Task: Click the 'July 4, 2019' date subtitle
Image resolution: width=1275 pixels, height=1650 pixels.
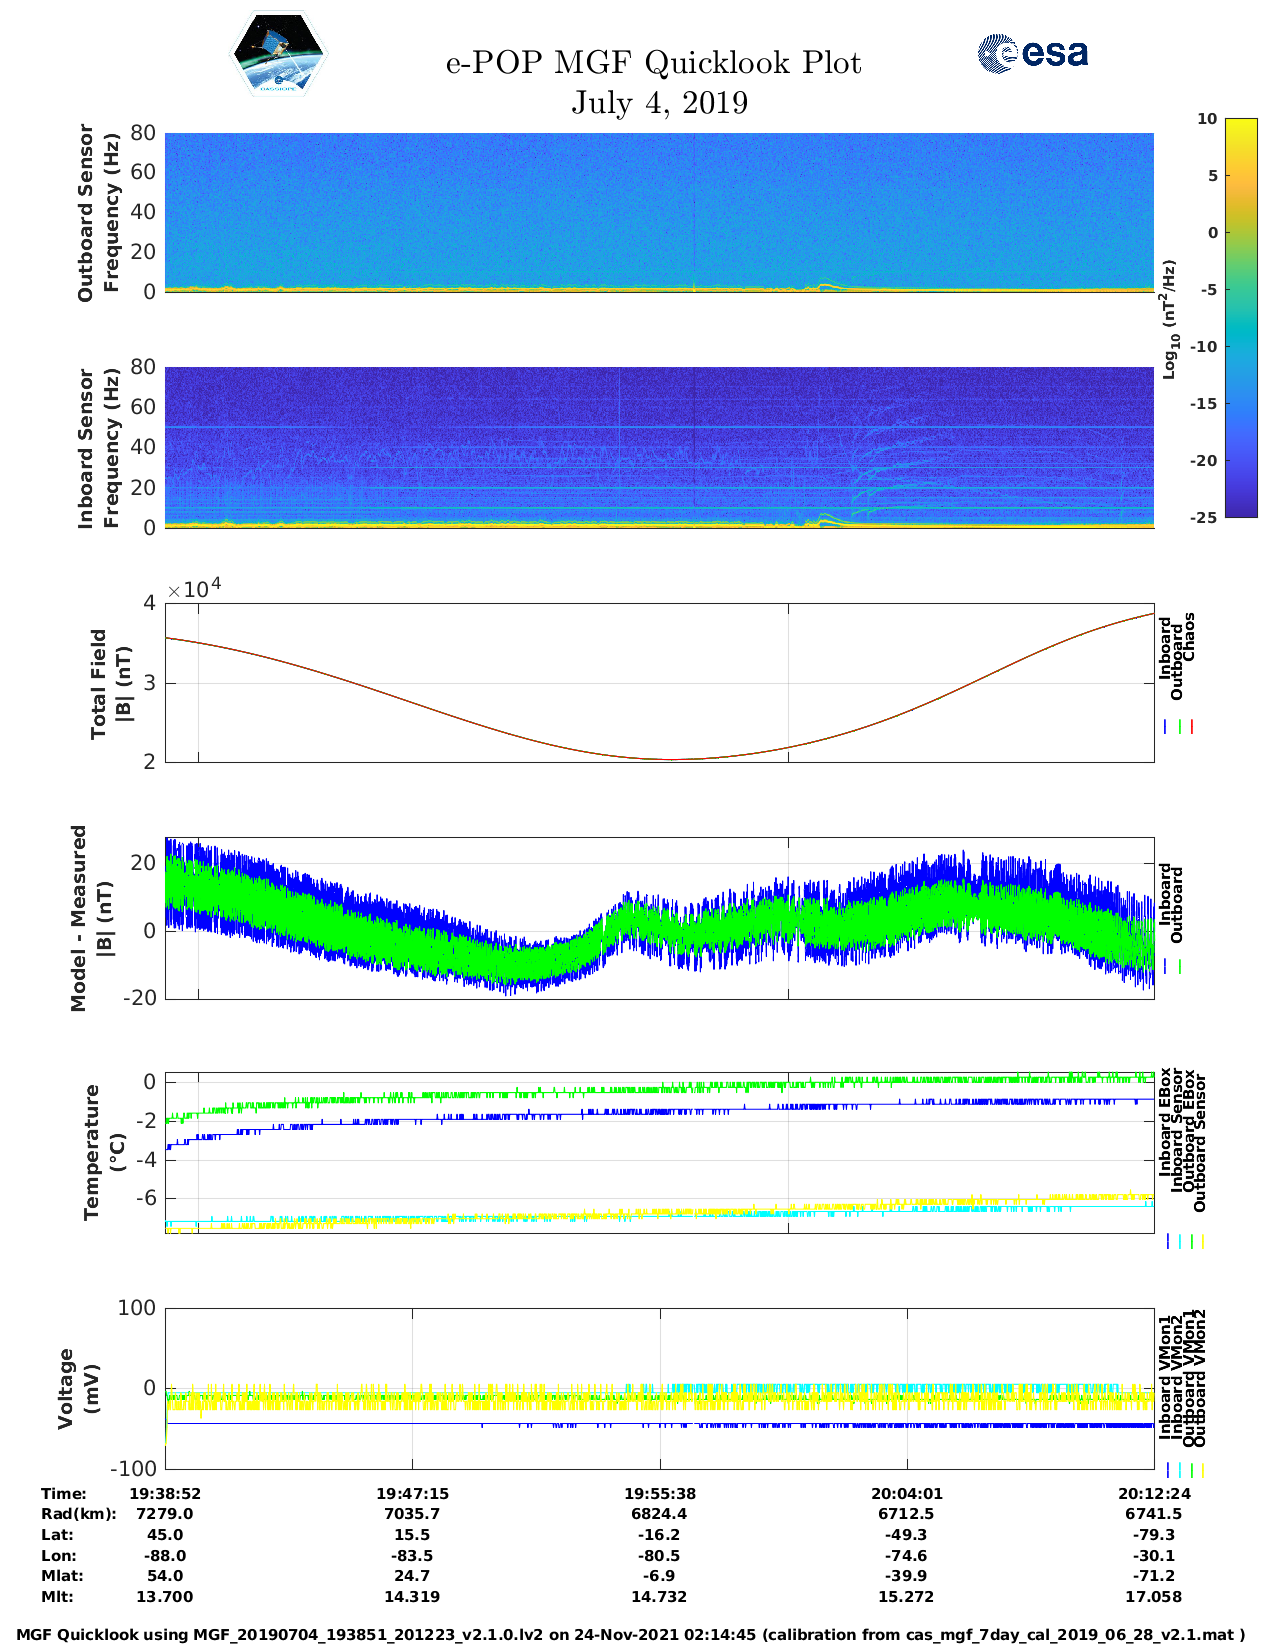Action: [659, 103]
